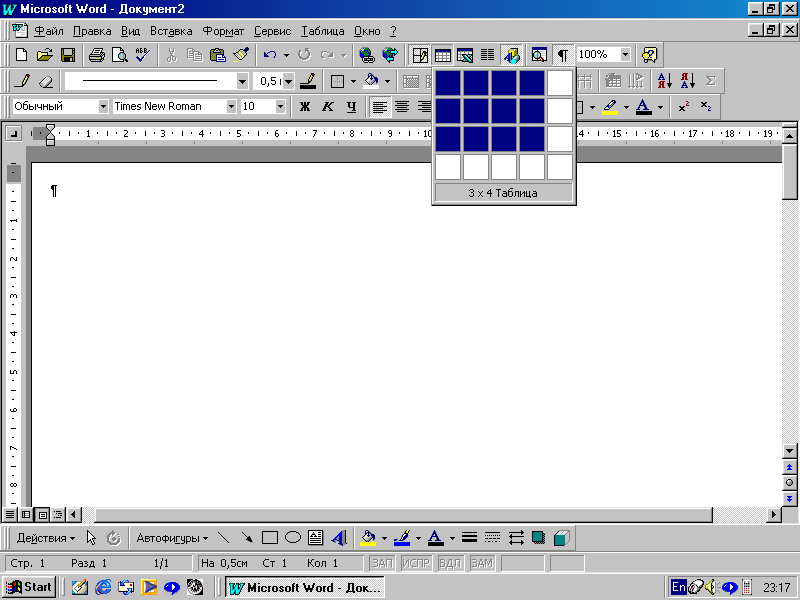This screenshot has width=800, height=600.
Task: Expand the line style dropdown
Action: pyautogui.click(x=242, y=81)
